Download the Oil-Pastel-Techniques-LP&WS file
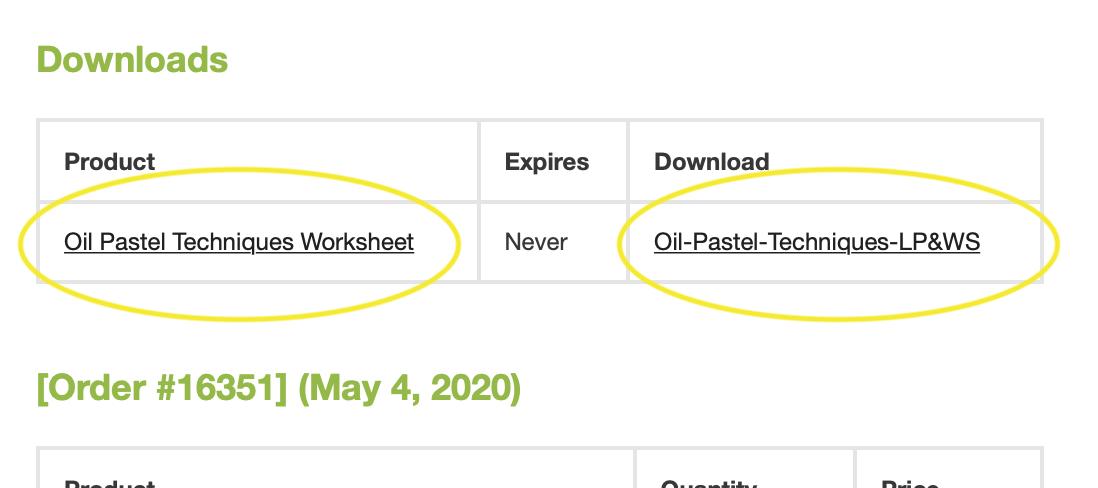Screen dimensions: 1098x488 tap(816, 242)
